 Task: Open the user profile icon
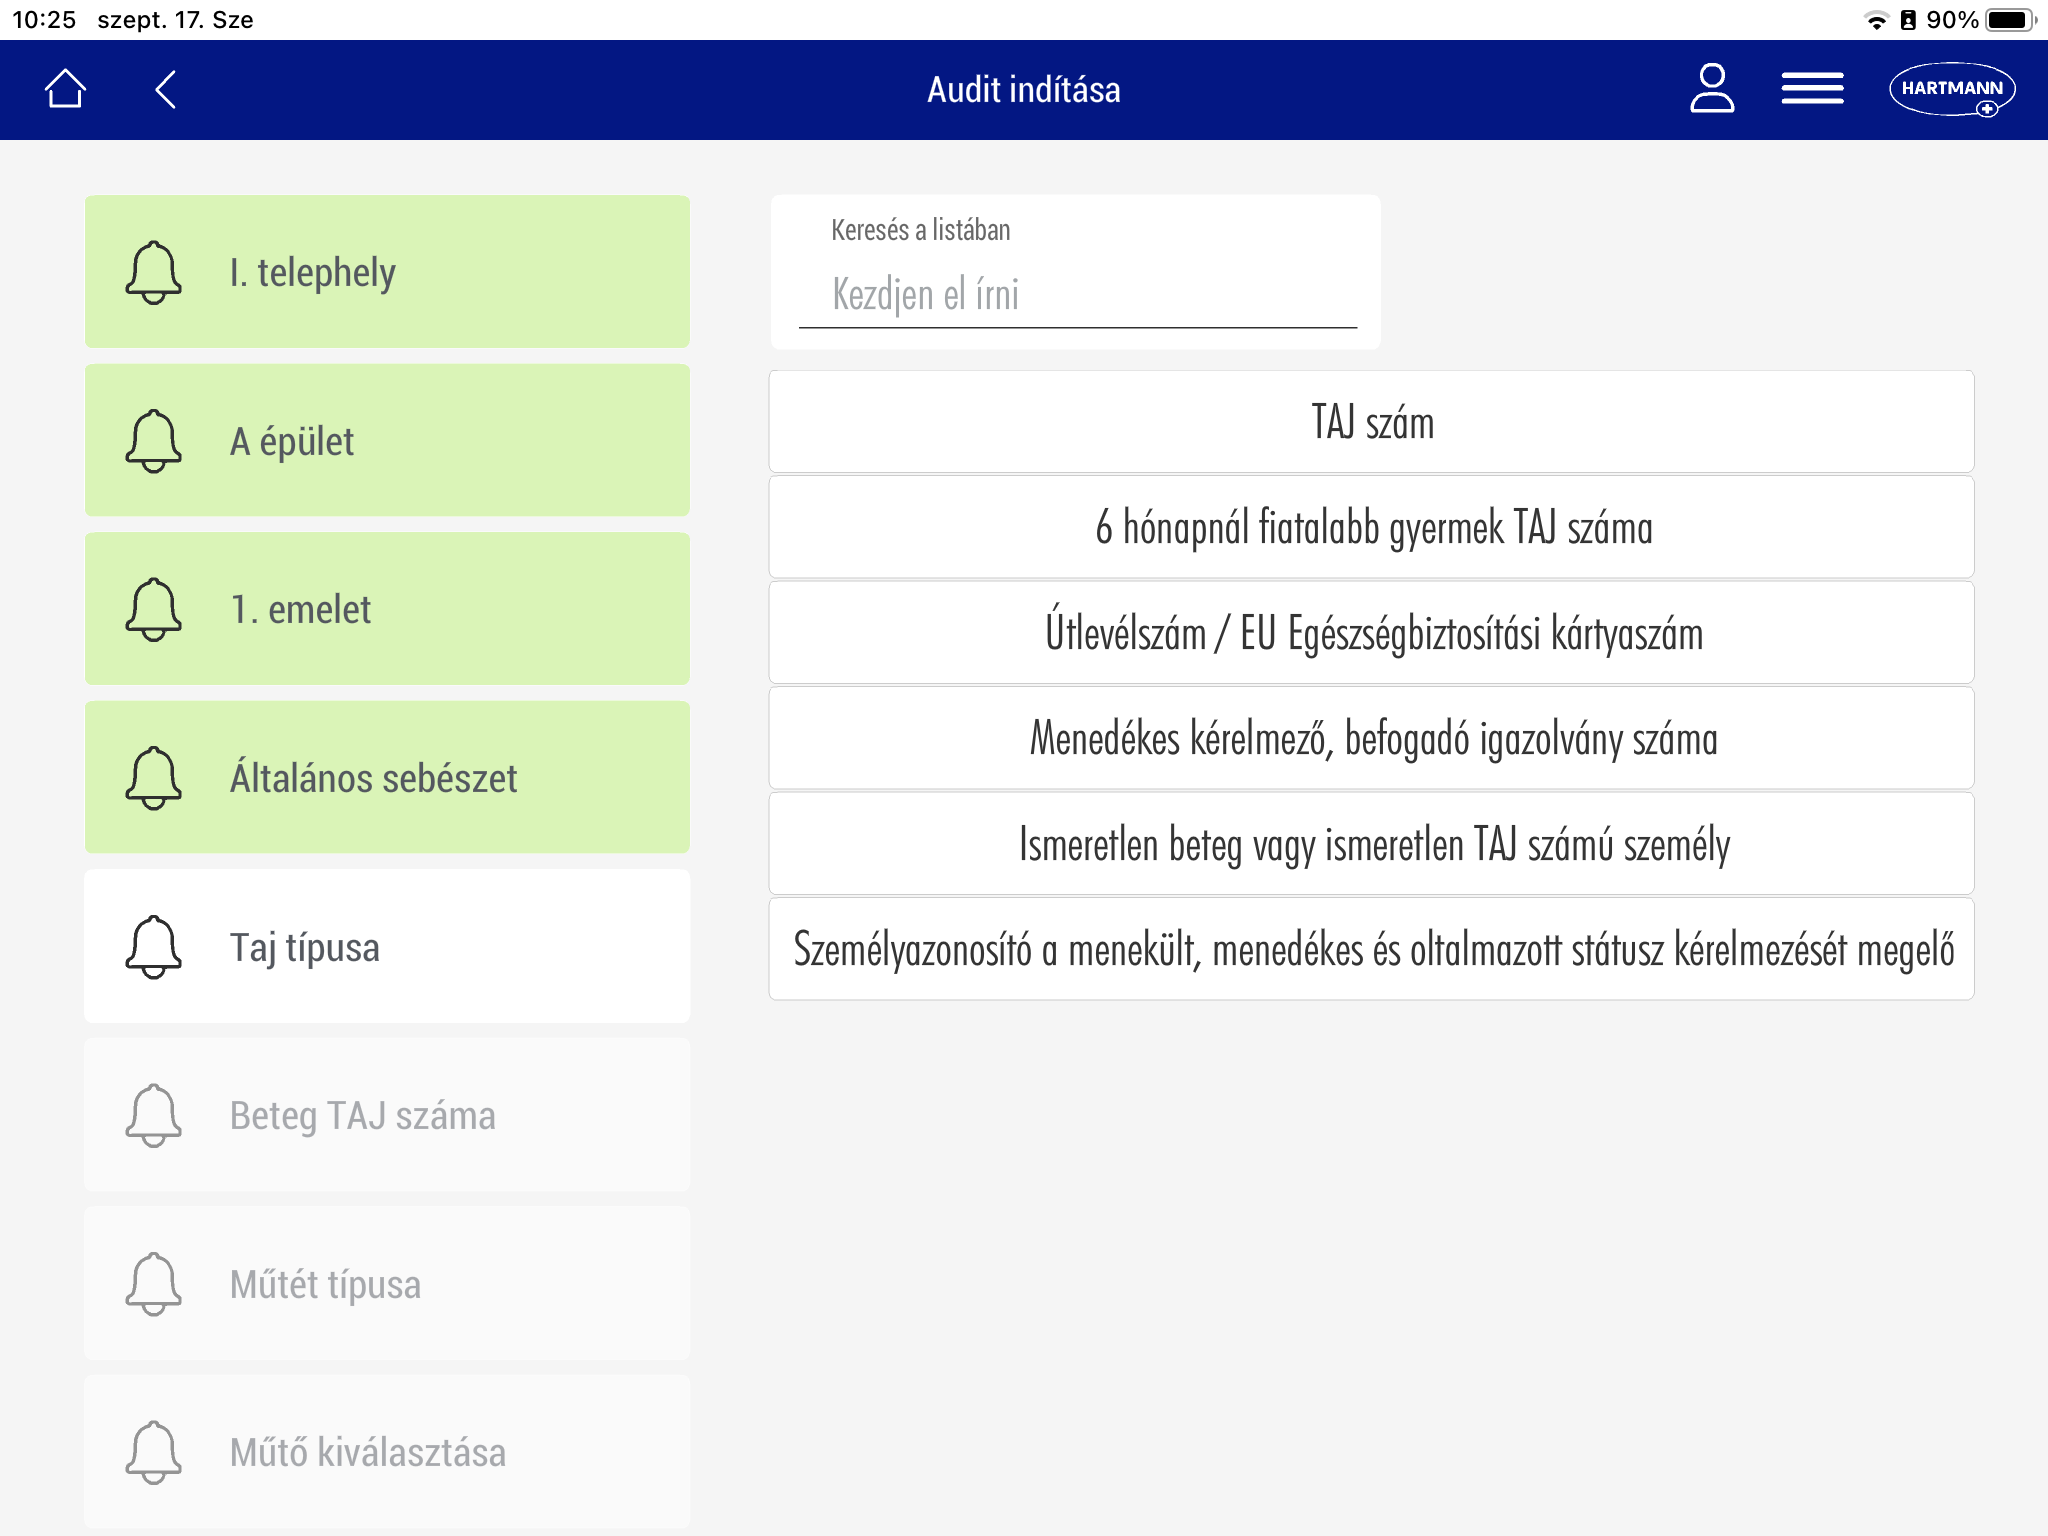click(1711, 89)
